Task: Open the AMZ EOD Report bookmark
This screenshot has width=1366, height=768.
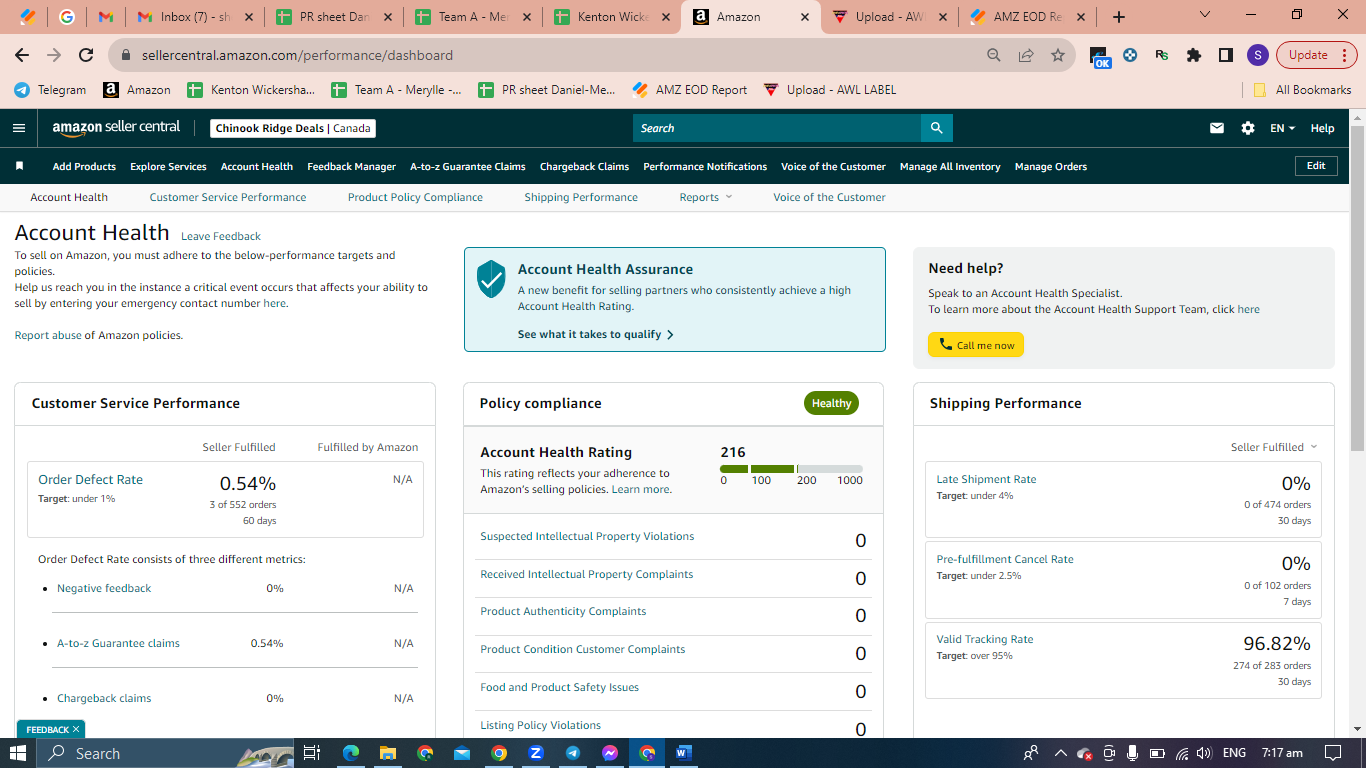Action: point(690,90)
